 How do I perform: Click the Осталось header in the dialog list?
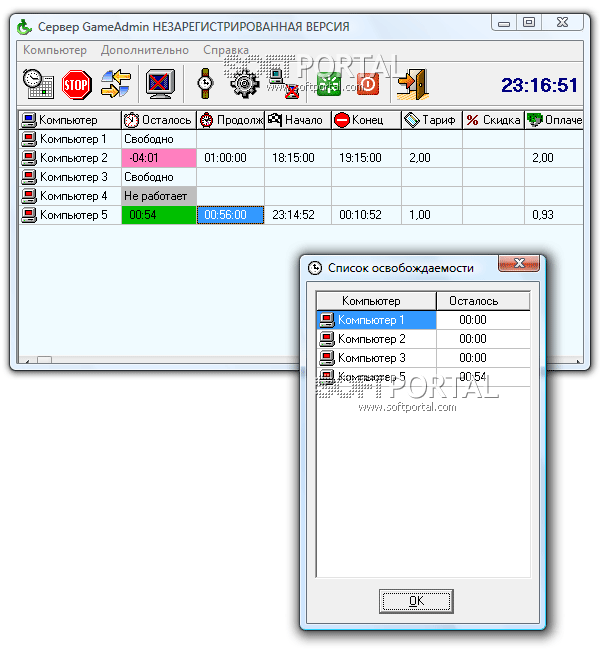[483, 301]
